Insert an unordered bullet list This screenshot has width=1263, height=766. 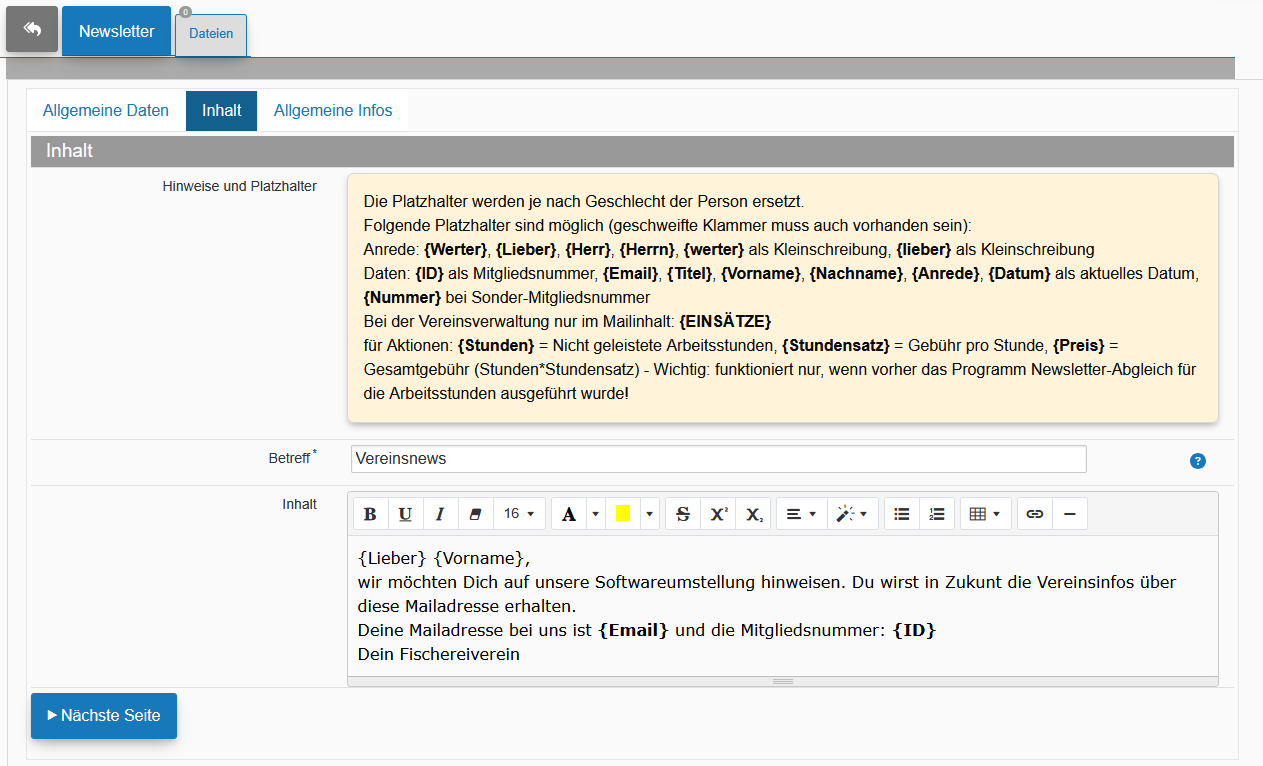[902, 514]
